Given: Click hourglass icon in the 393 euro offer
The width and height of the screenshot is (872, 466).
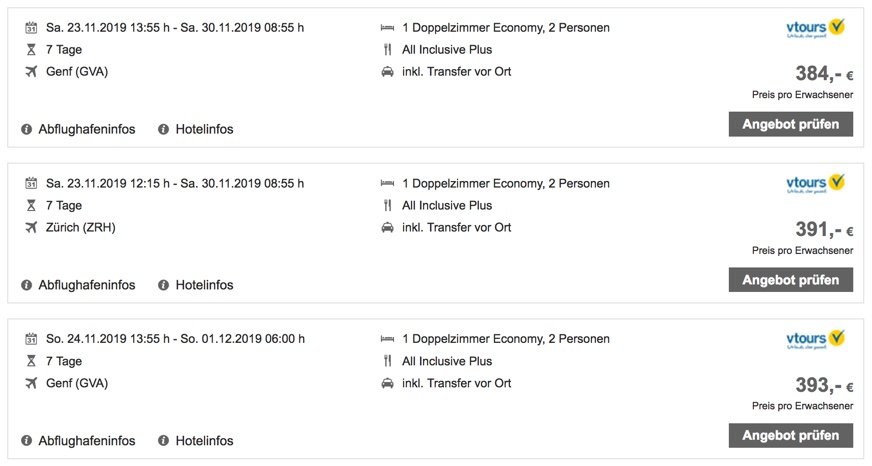Looking at the screenshot, I should 30,361.
